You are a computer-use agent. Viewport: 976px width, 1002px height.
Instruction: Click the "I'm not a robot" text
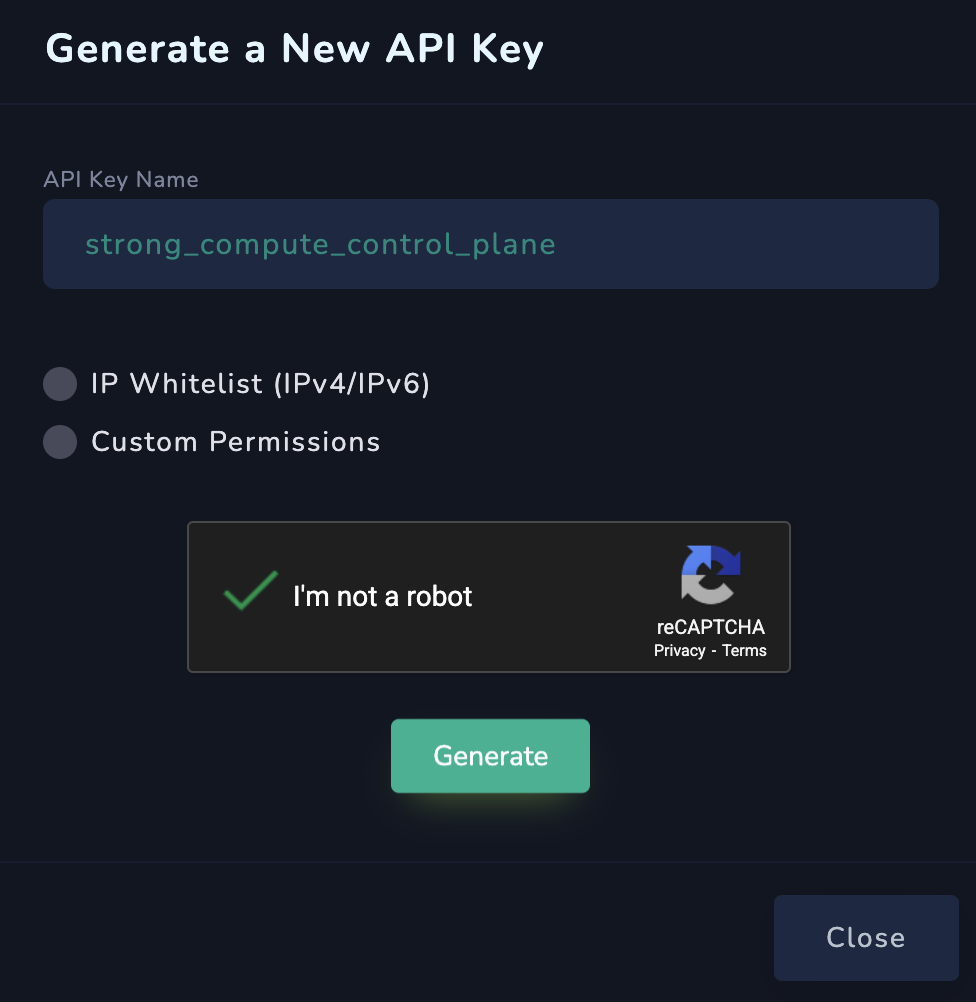click(383, 597)
